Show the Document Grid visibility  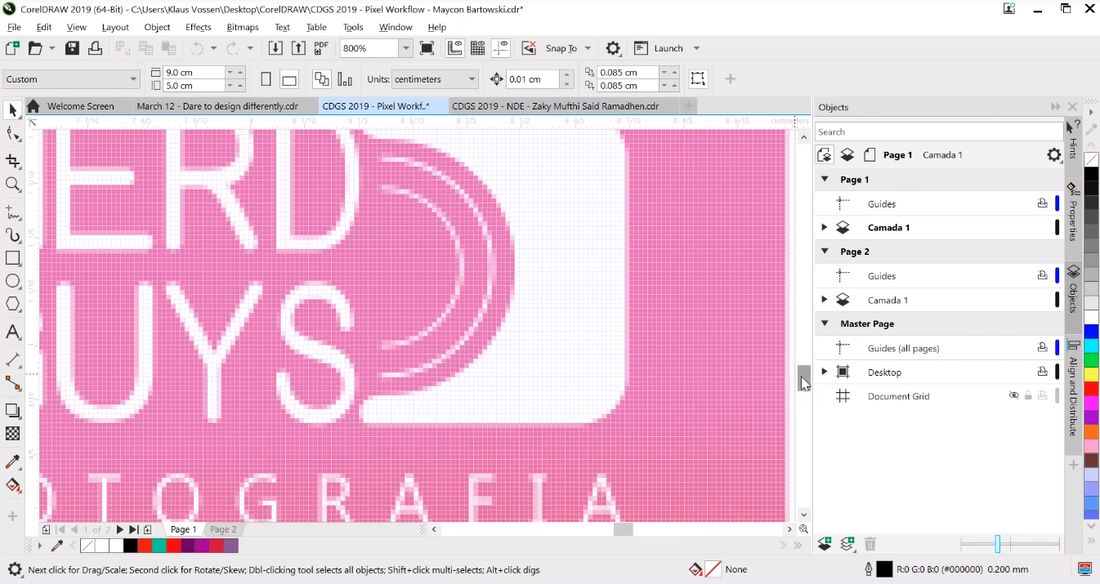(1013, 396)
